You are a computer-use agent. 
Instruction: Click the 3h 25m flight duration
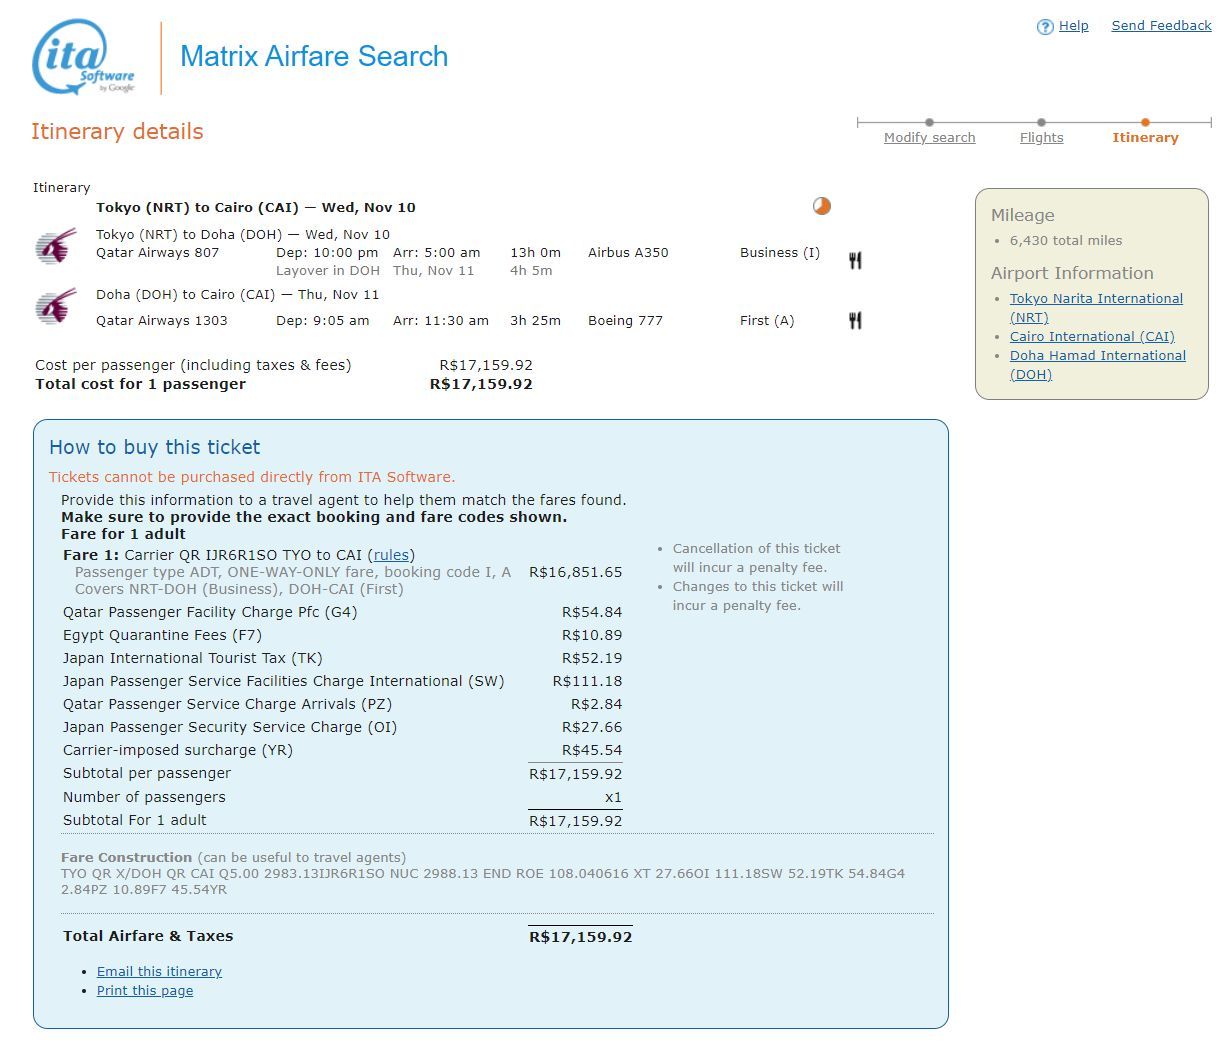point(535,321)
